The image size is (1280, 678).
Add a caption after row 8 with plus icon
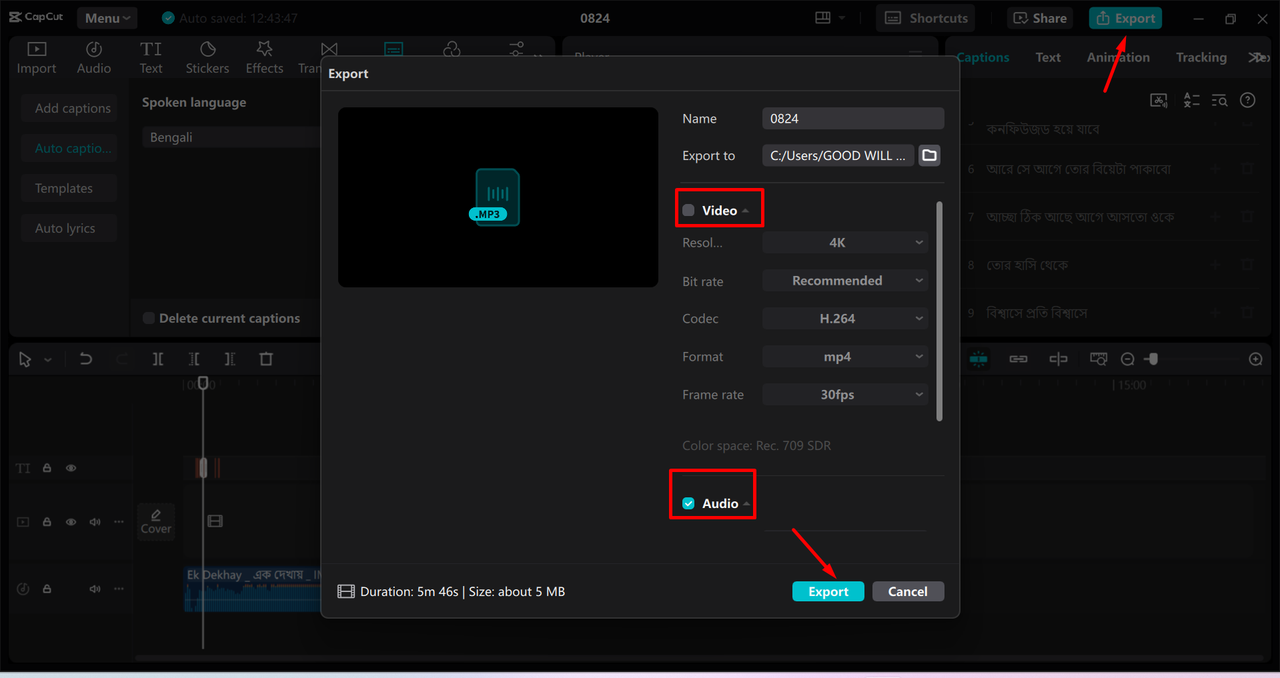click(x=1215, y=265)
